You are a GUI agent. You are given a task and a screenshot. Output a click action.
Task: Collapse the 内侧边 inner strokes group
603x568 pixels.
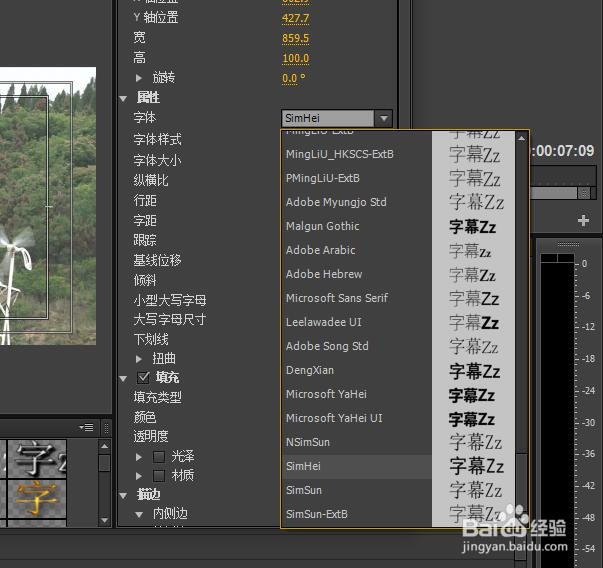(139, 514)
